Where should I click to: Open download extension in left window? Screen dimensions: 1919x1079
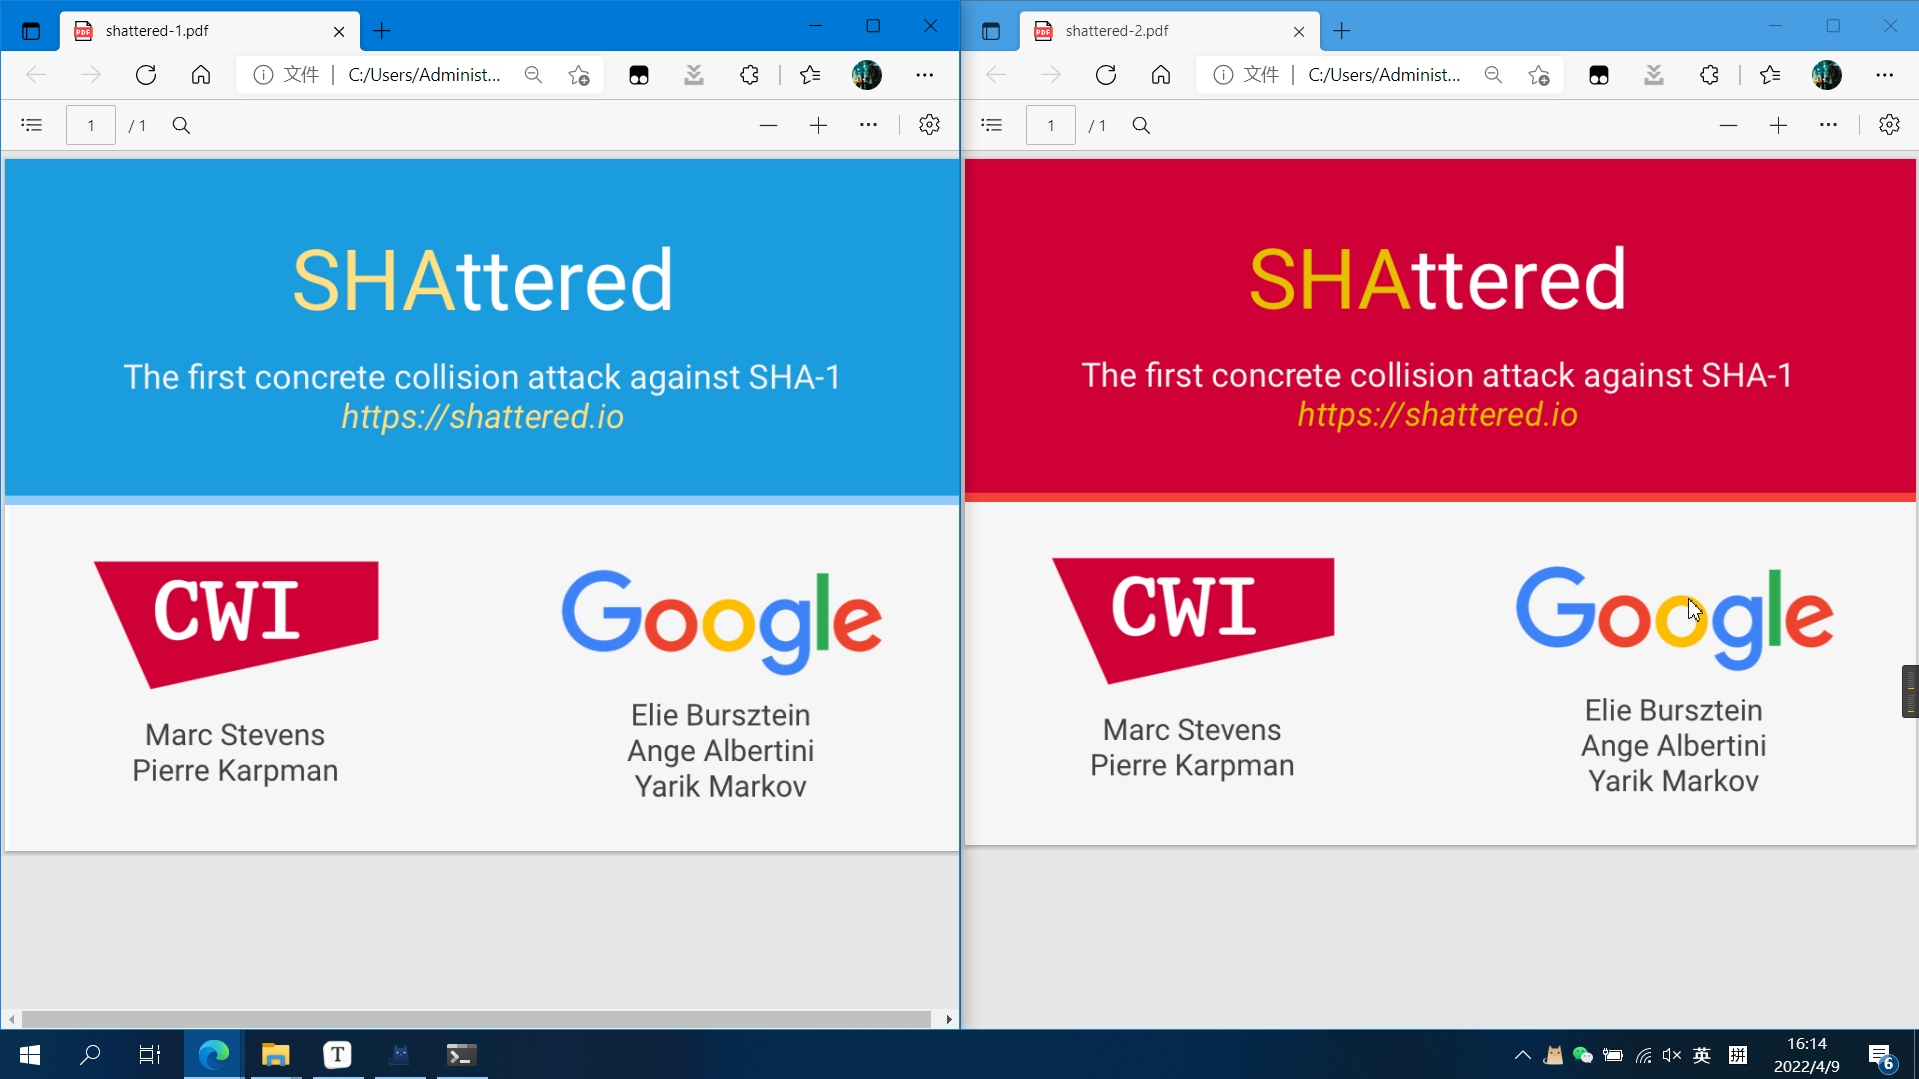(x=694, y=75)
